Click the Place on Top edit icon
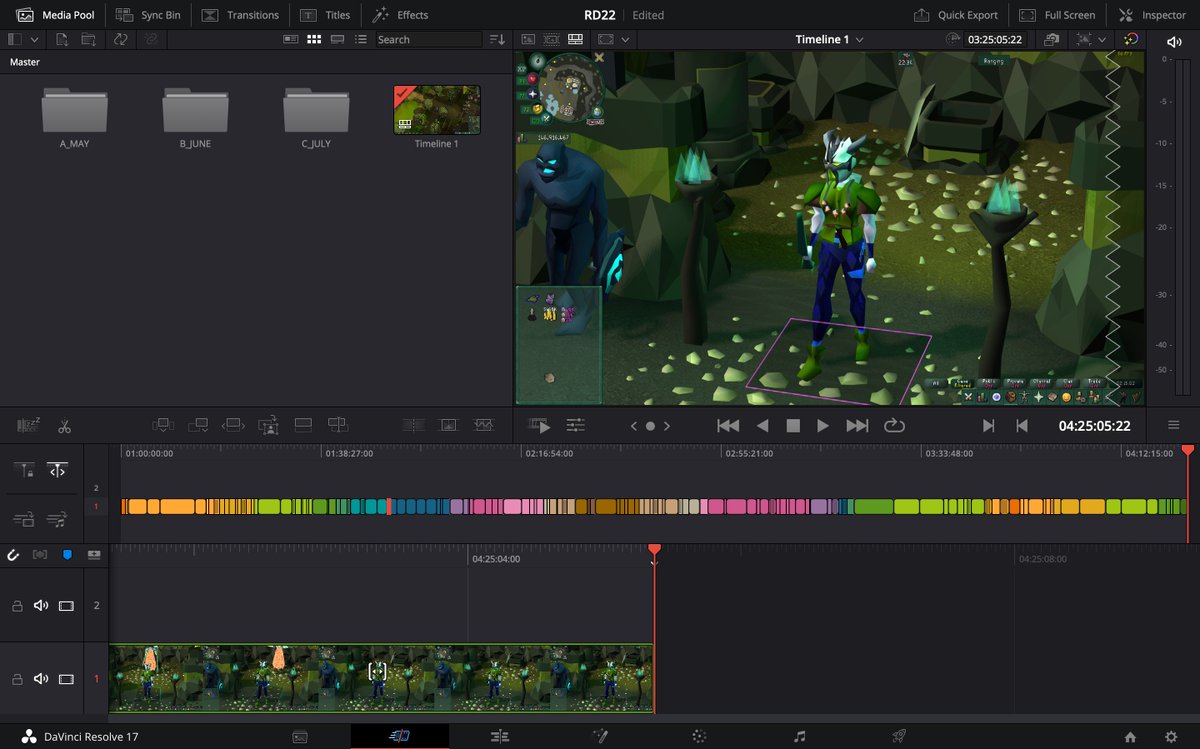 point(303,425)
